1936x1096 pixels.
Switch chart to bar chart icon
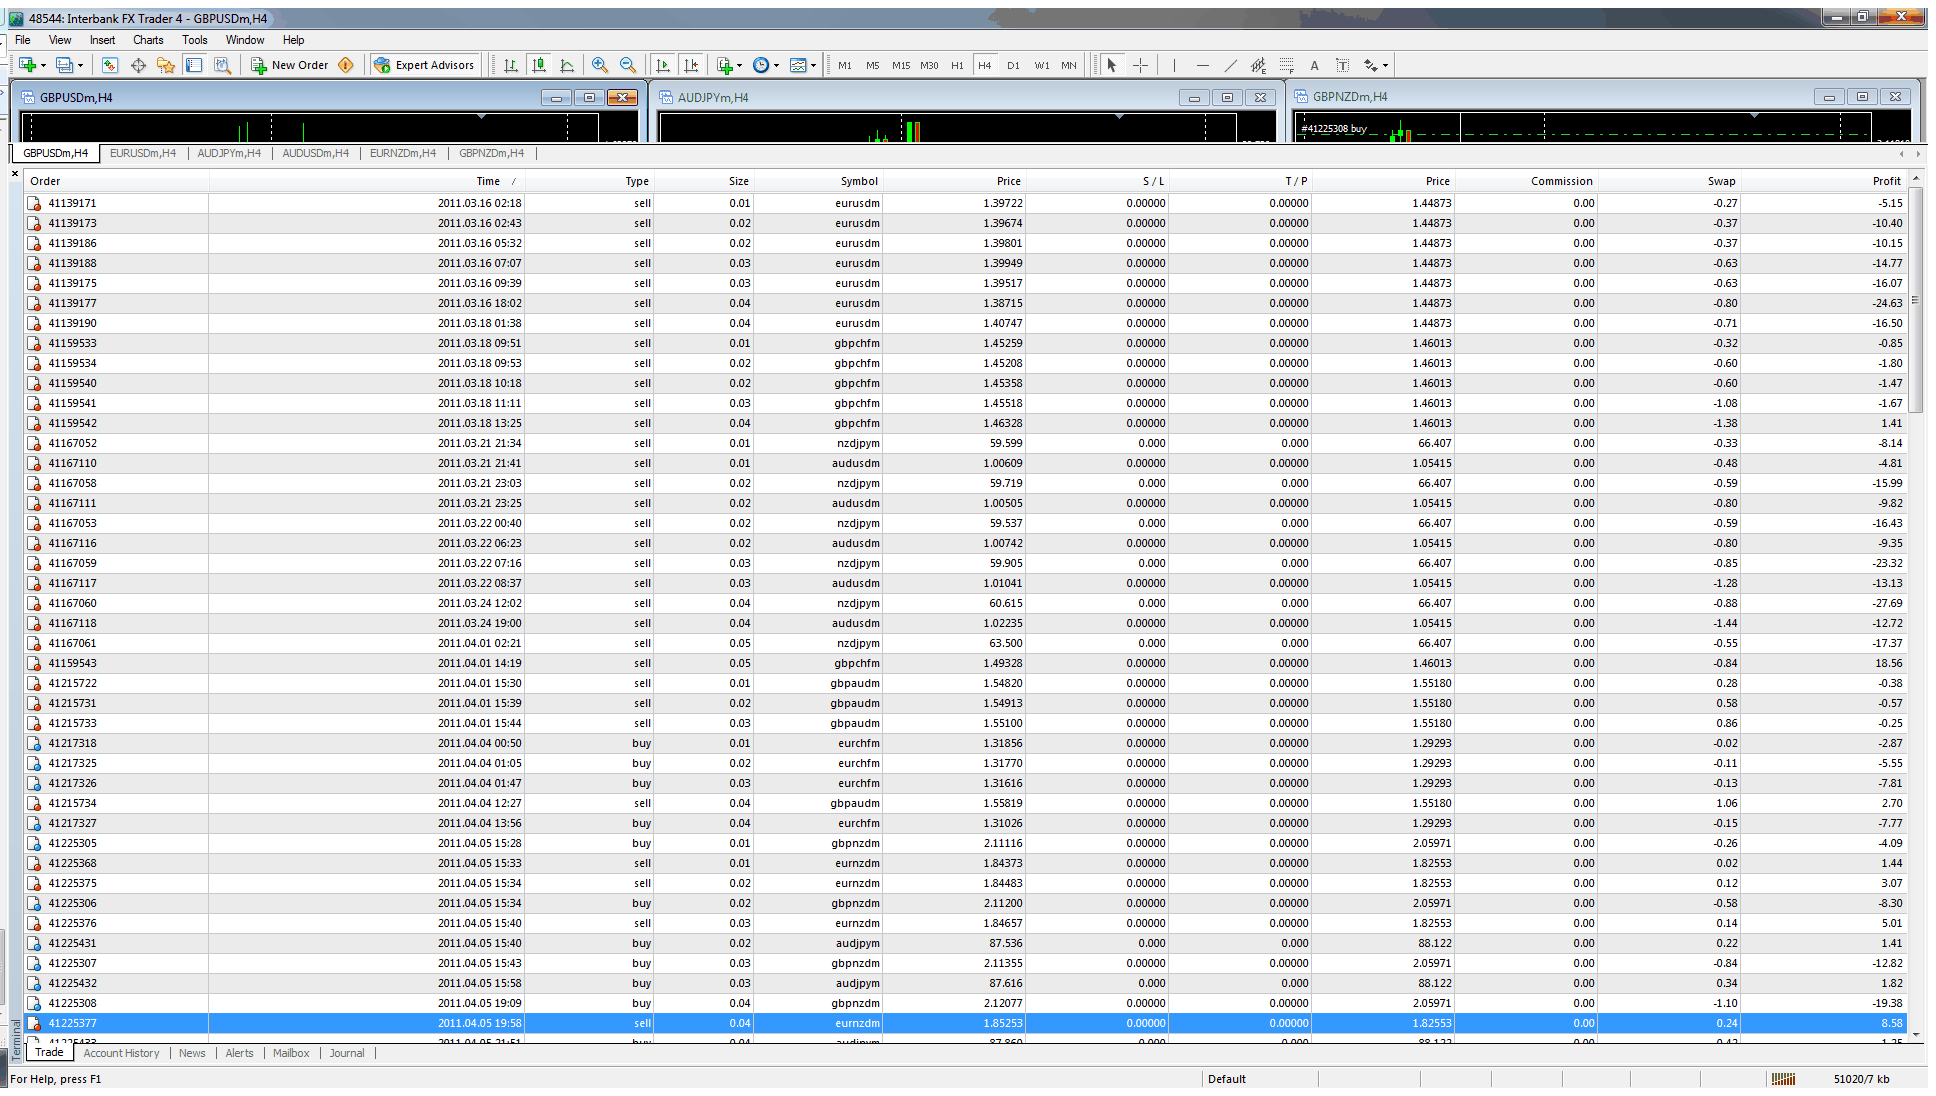[511, 65]
